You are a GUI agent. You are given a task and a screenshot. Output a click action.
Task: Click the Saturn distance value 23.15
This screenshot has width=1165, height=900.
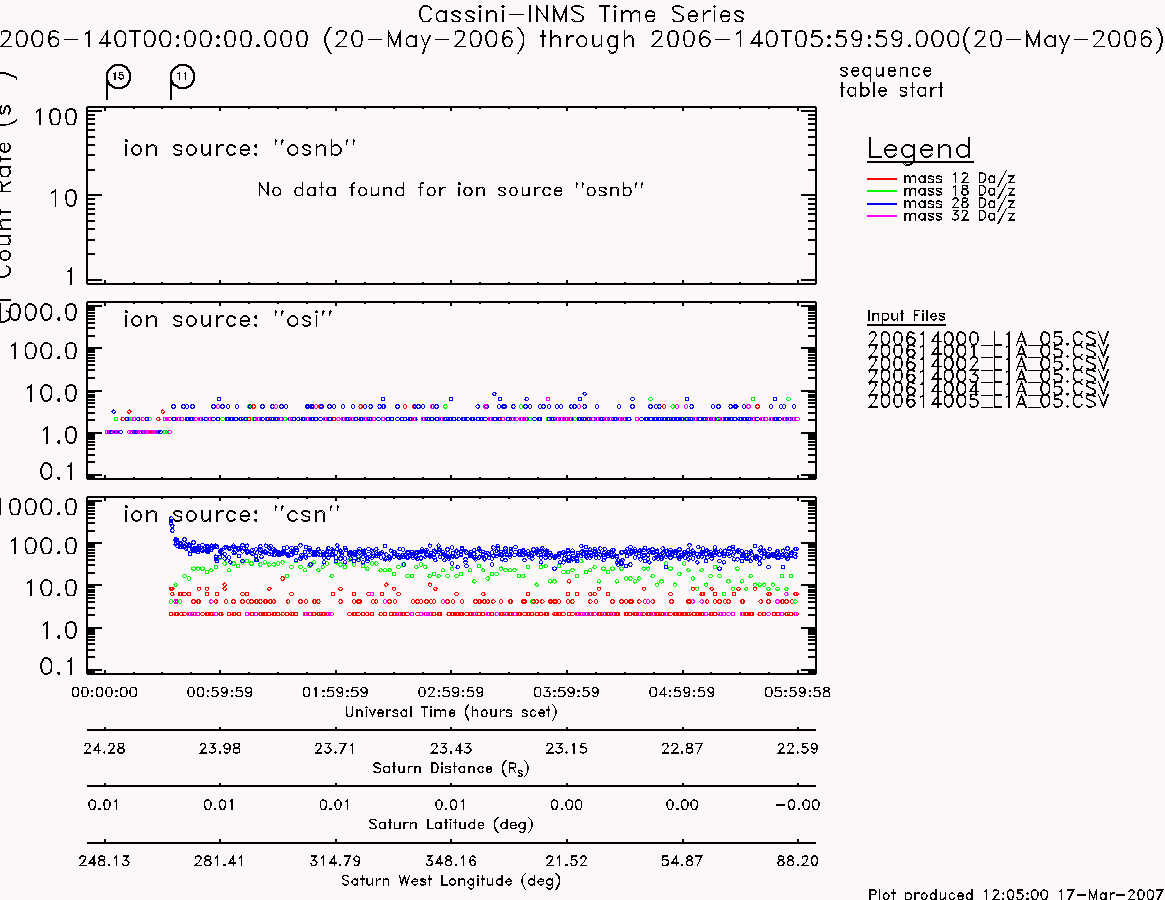click(x=566, y=748)
